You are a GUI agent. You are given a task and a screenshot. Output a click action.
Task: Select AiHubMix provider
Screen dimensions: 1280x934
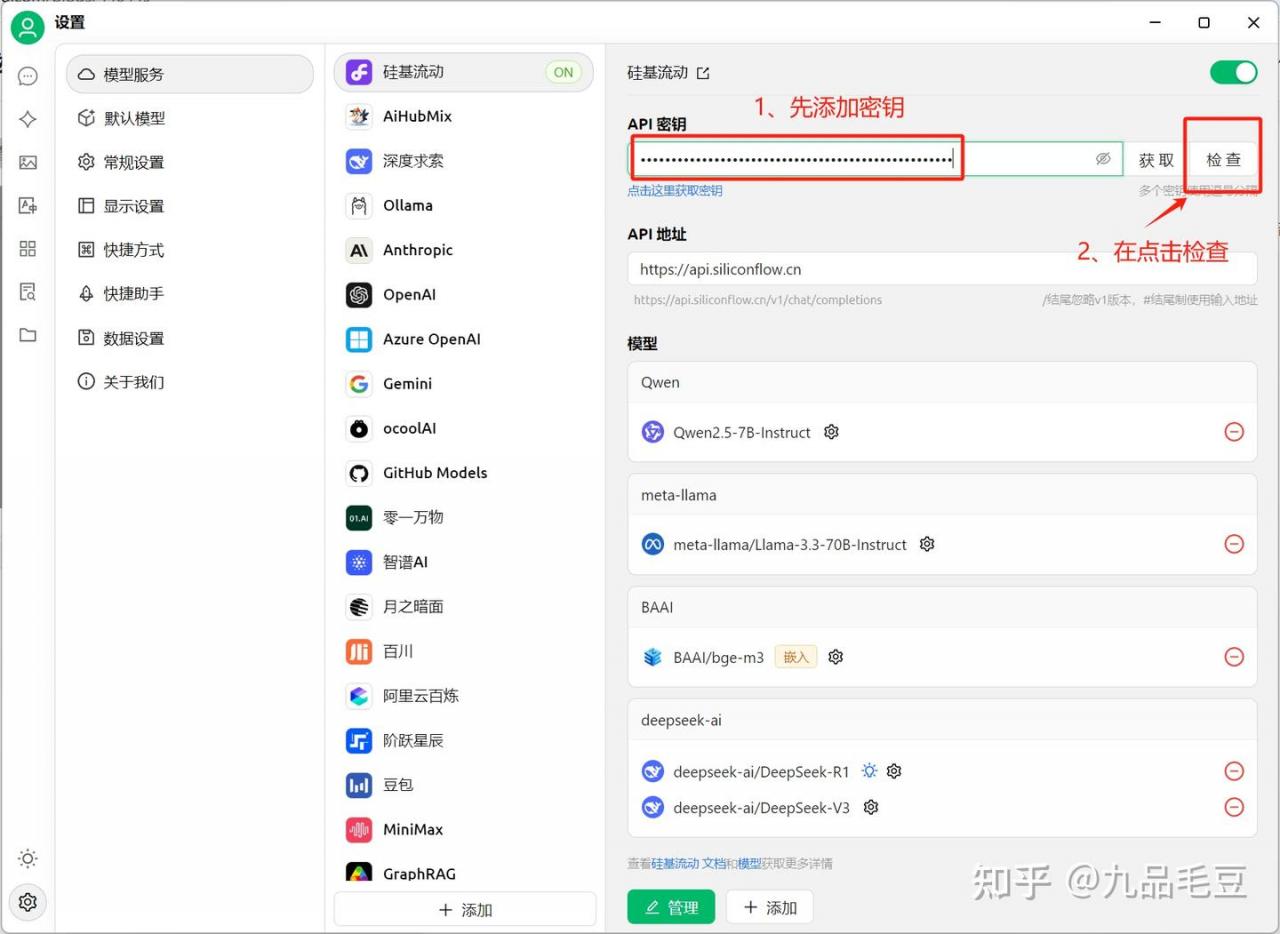click(464, 116)
